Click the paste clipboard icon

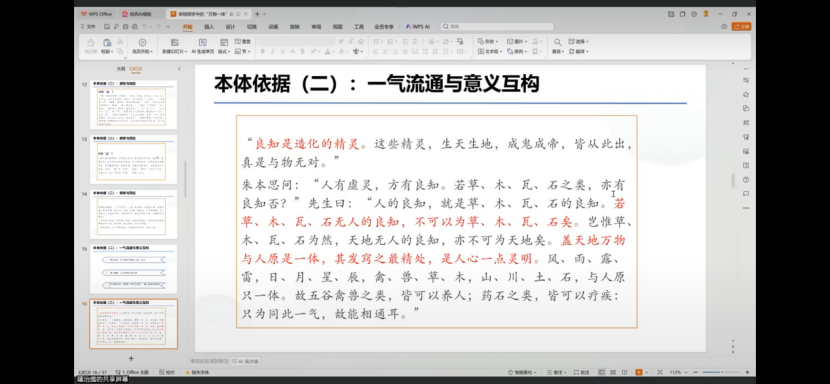coord(107,42)
